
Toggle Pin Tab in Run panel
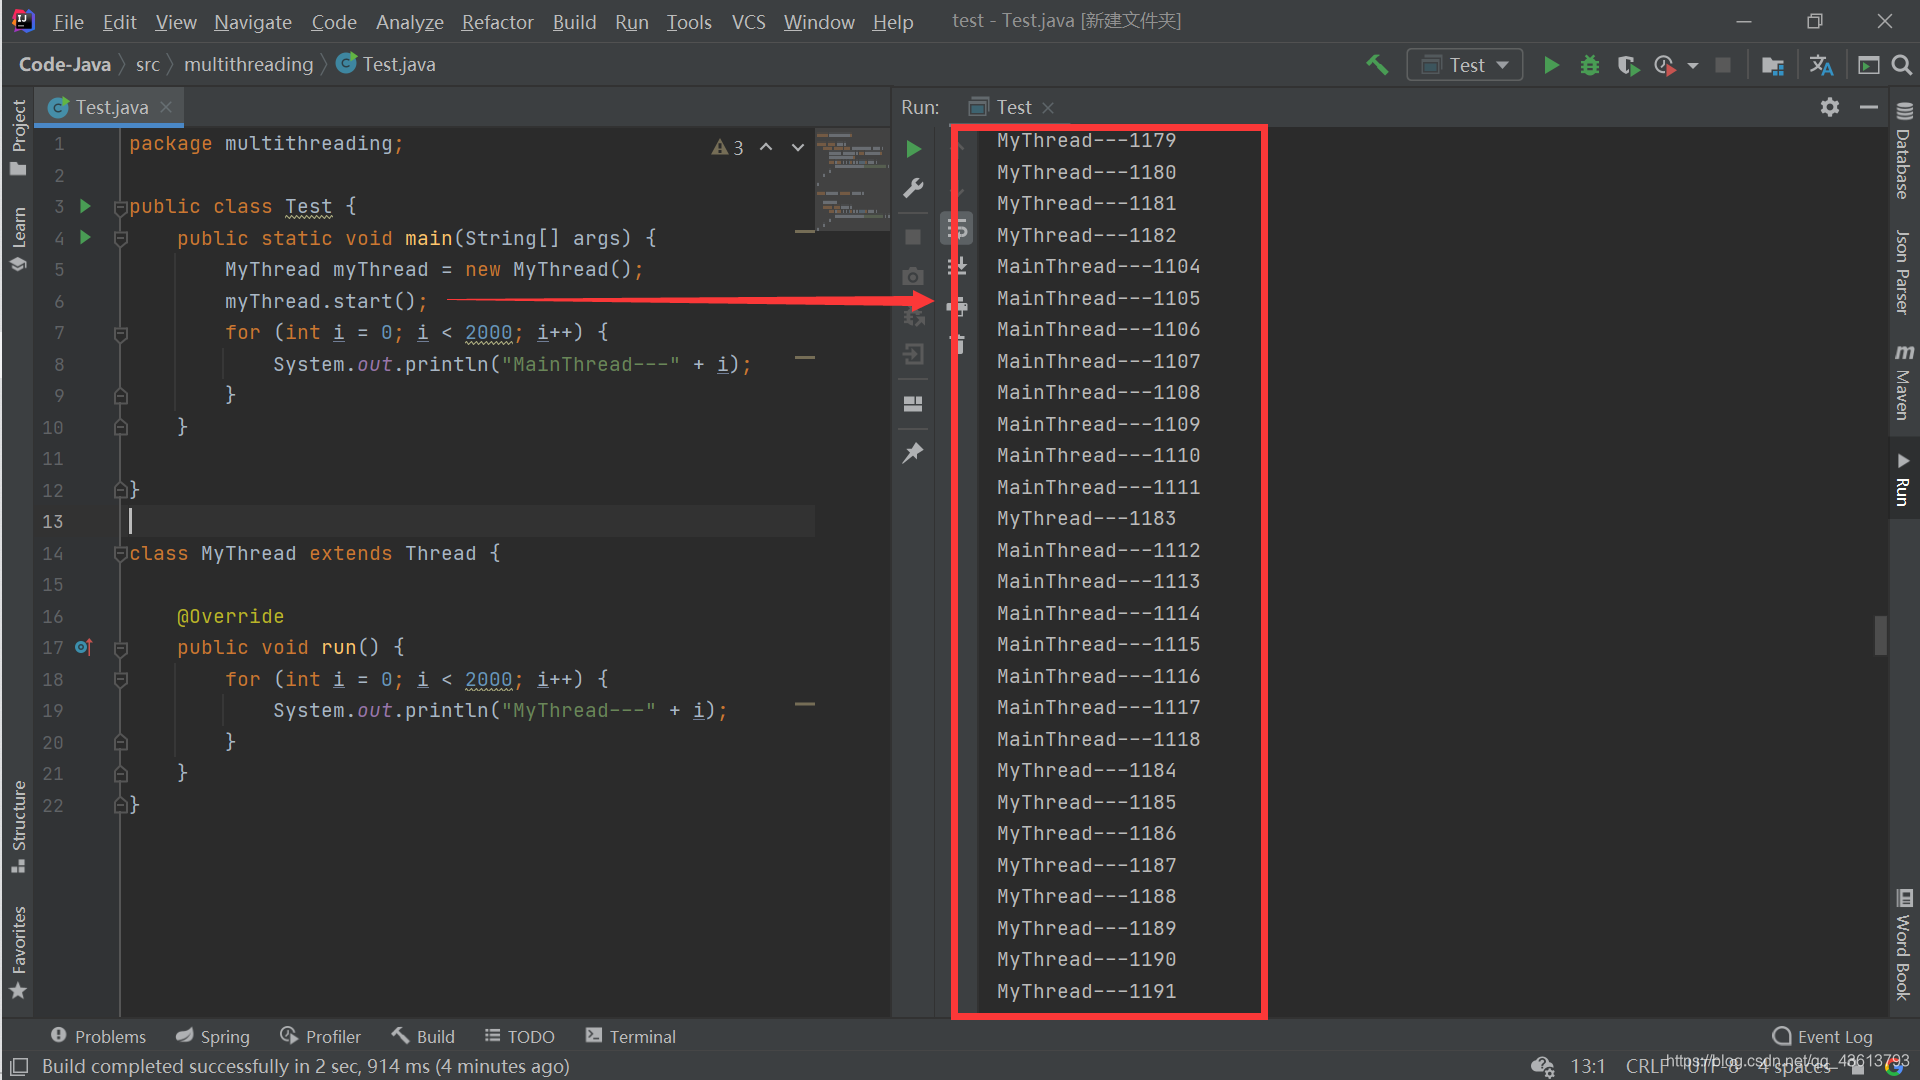[x=913, y=453]
